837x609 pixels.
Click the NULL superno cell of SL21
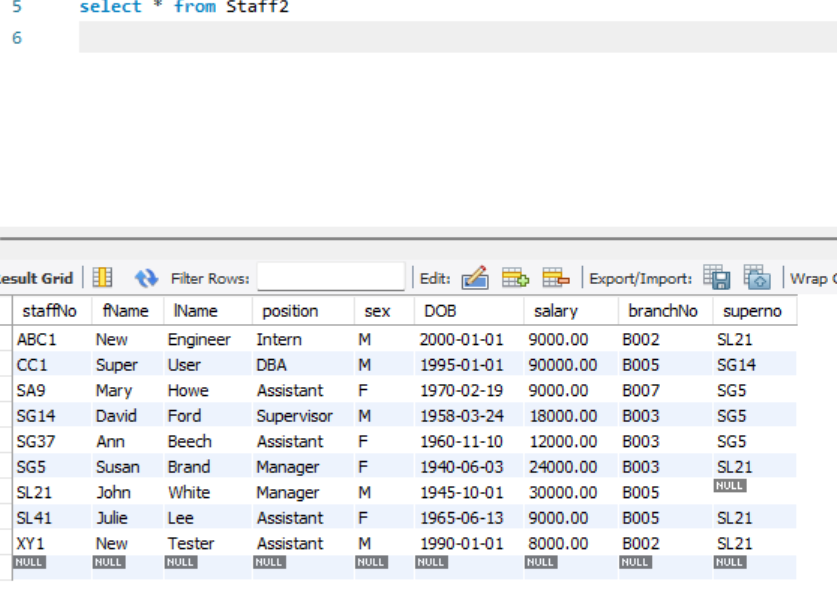(x=730, y=486)
